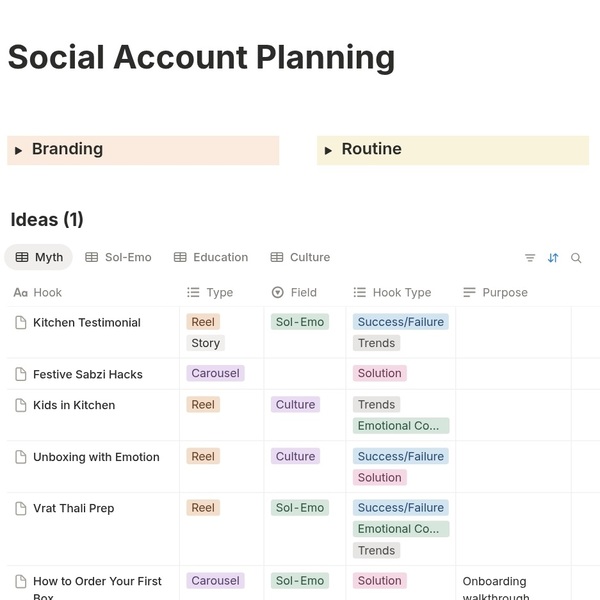Open the Kitchen Testimonial page link
Viewport: 600px width, 600px height.
(87, 322)
